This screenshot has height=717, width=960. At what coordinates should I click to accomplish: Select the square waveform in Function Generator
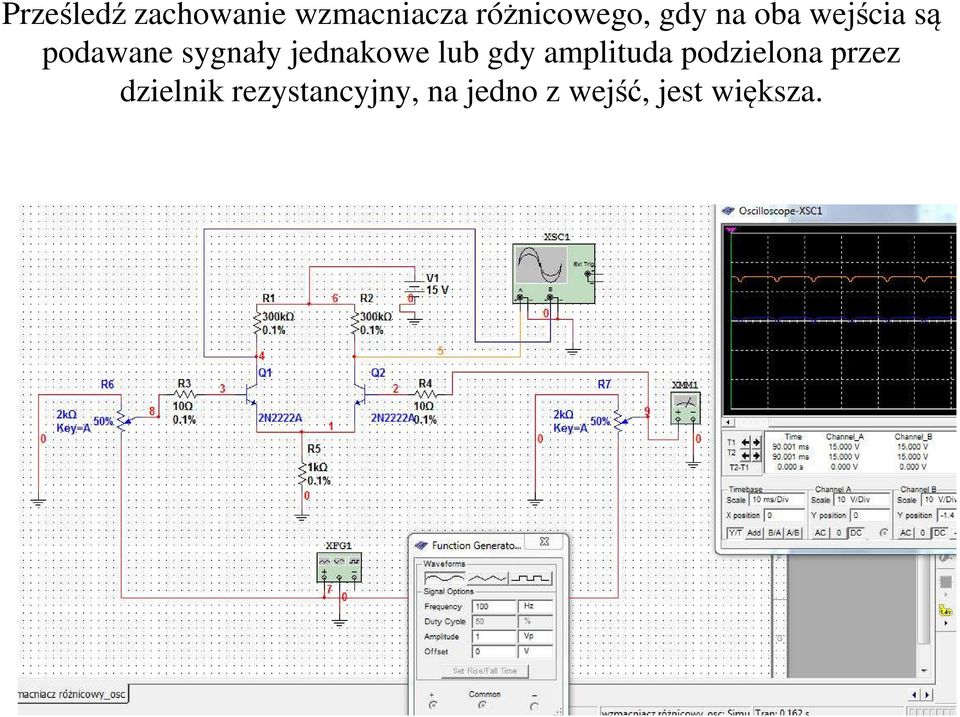click(530, 577)
